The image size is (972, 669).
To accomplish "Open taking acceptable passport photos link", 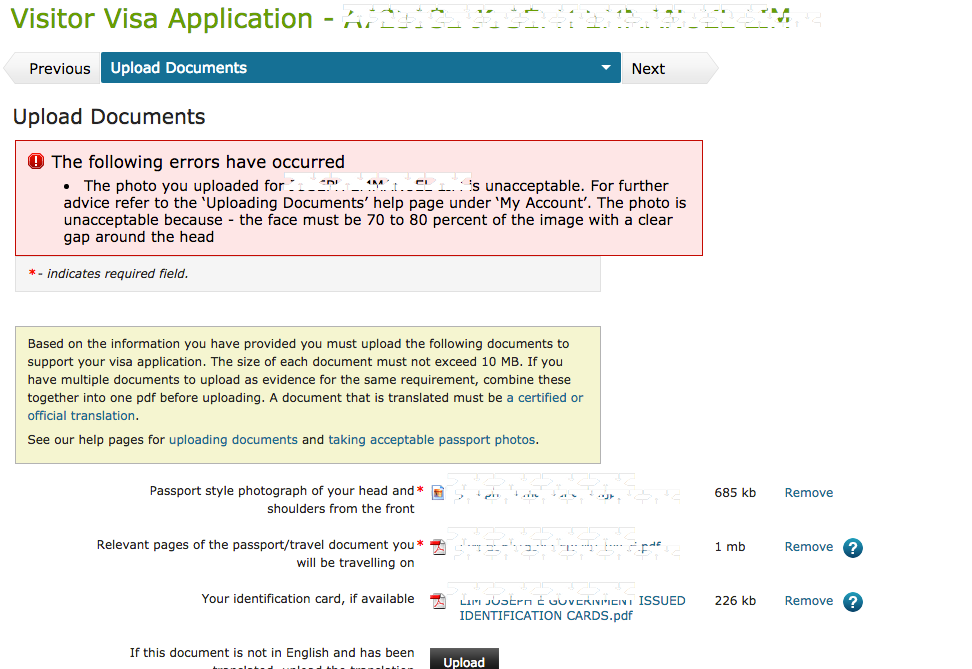I will tap(431, 439).
